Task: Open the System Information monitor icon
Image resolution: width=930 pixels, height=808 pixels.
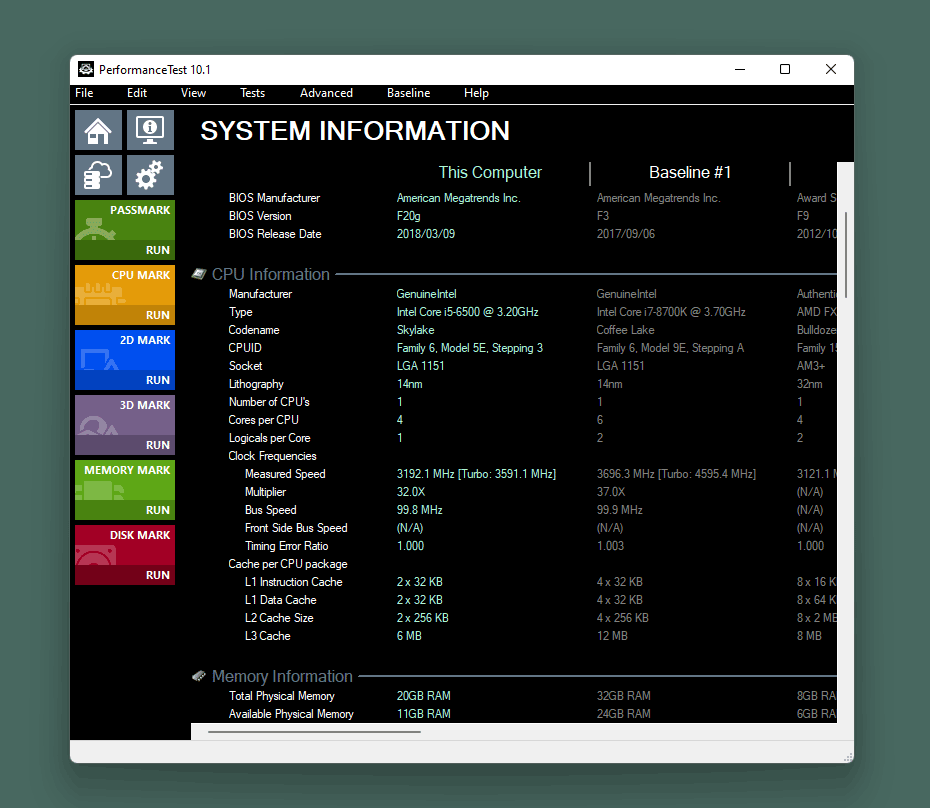Action: click(151, 130)
